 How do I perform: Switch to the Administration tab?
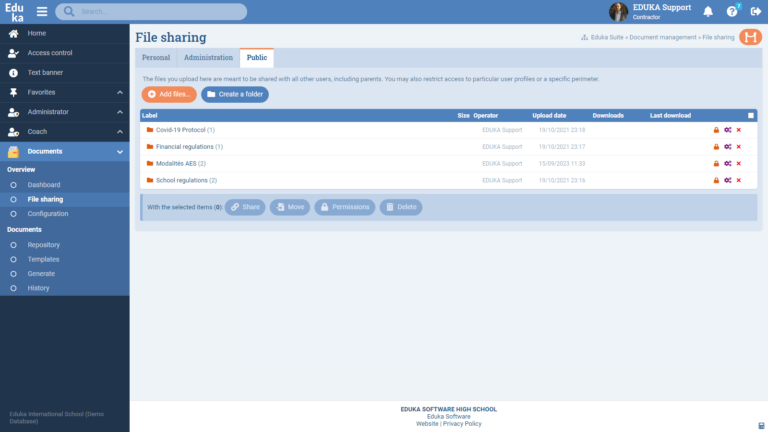208,58
